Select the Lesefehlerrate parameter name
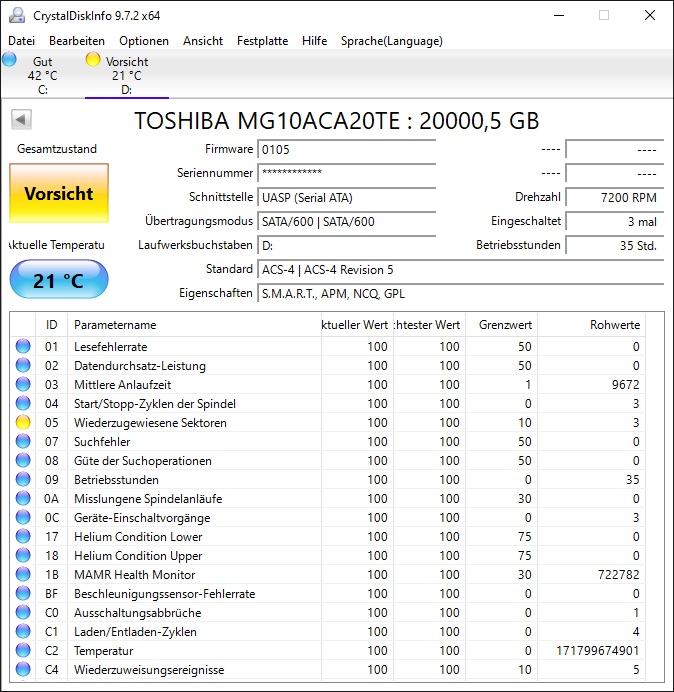674x692 pixels. 110,347
